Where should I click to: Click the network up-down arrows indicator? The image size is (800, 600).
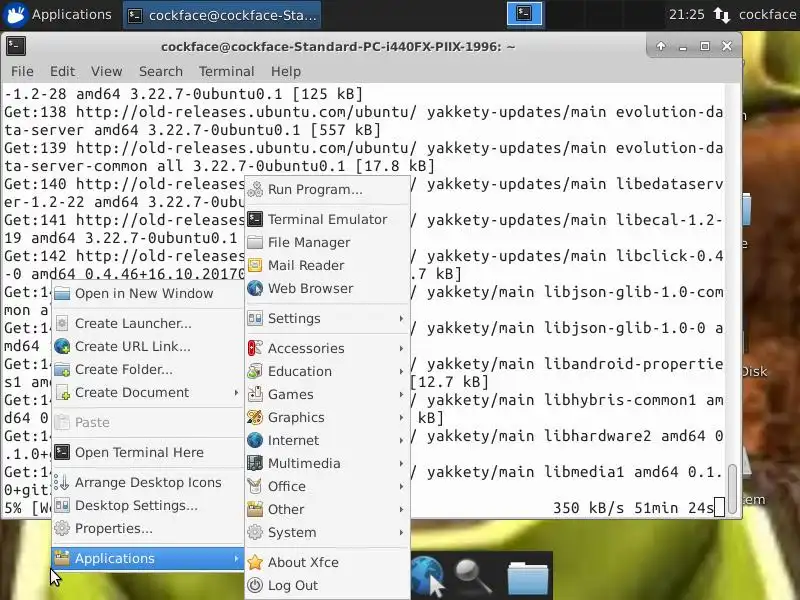[721, 15]
